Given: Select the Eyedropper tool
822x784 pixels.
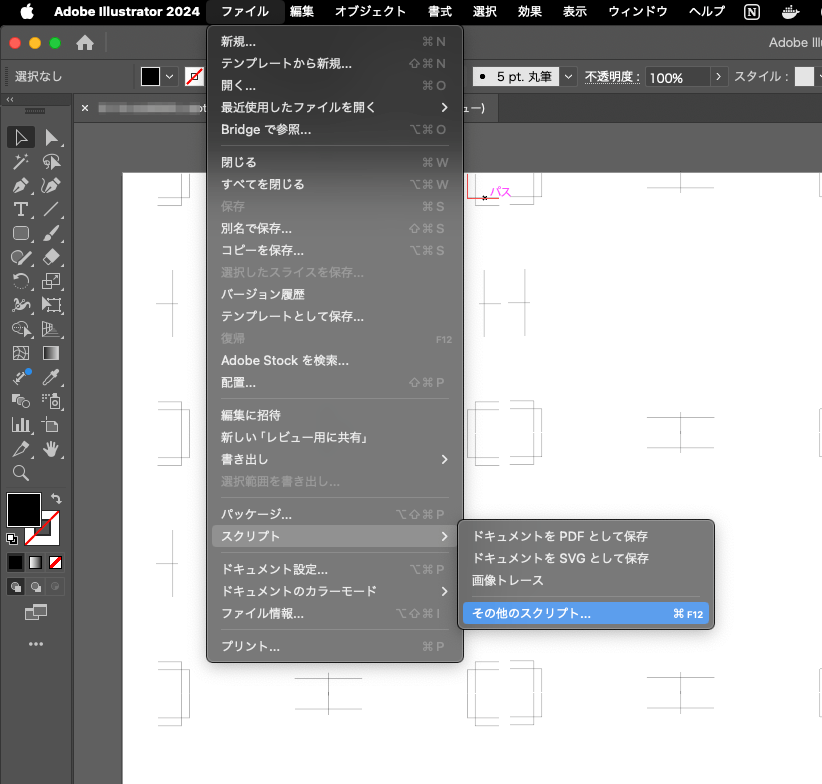Looking at the screenshot, I should (x=51, y=377).
